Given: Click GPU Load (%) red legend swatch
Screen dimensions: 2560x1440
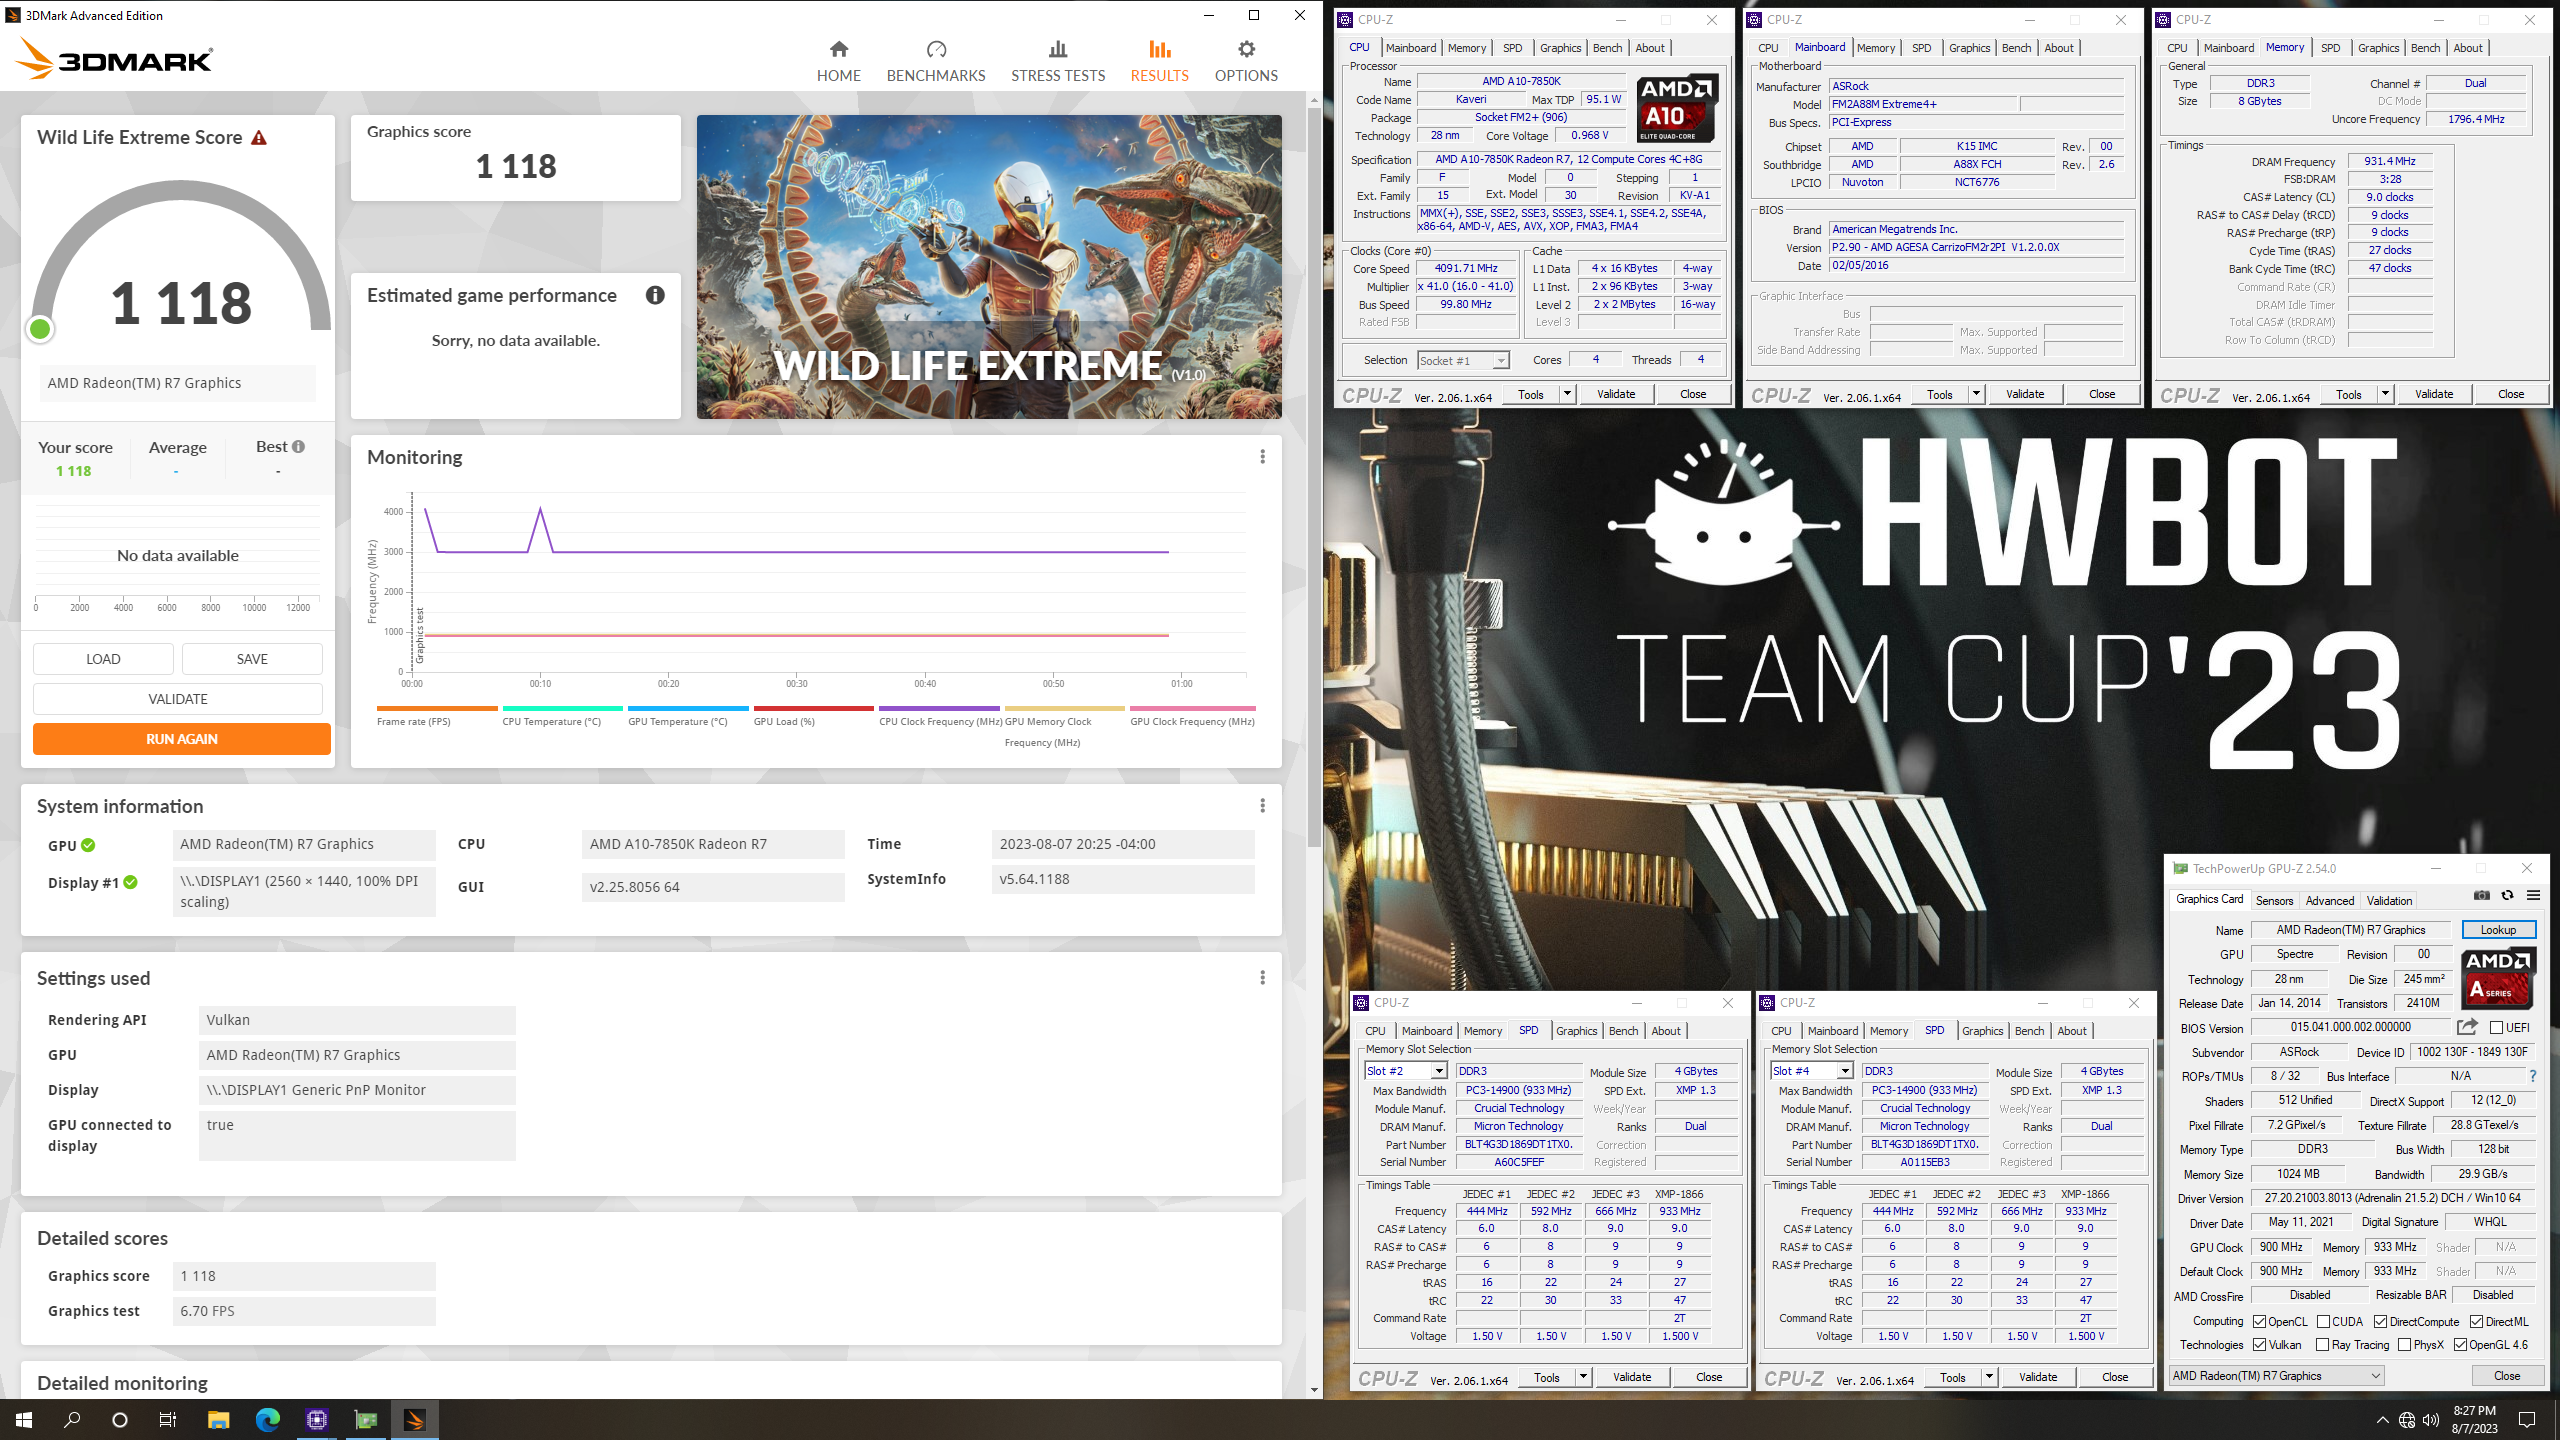Looking at the screenshot, I should tap(814, 708).
